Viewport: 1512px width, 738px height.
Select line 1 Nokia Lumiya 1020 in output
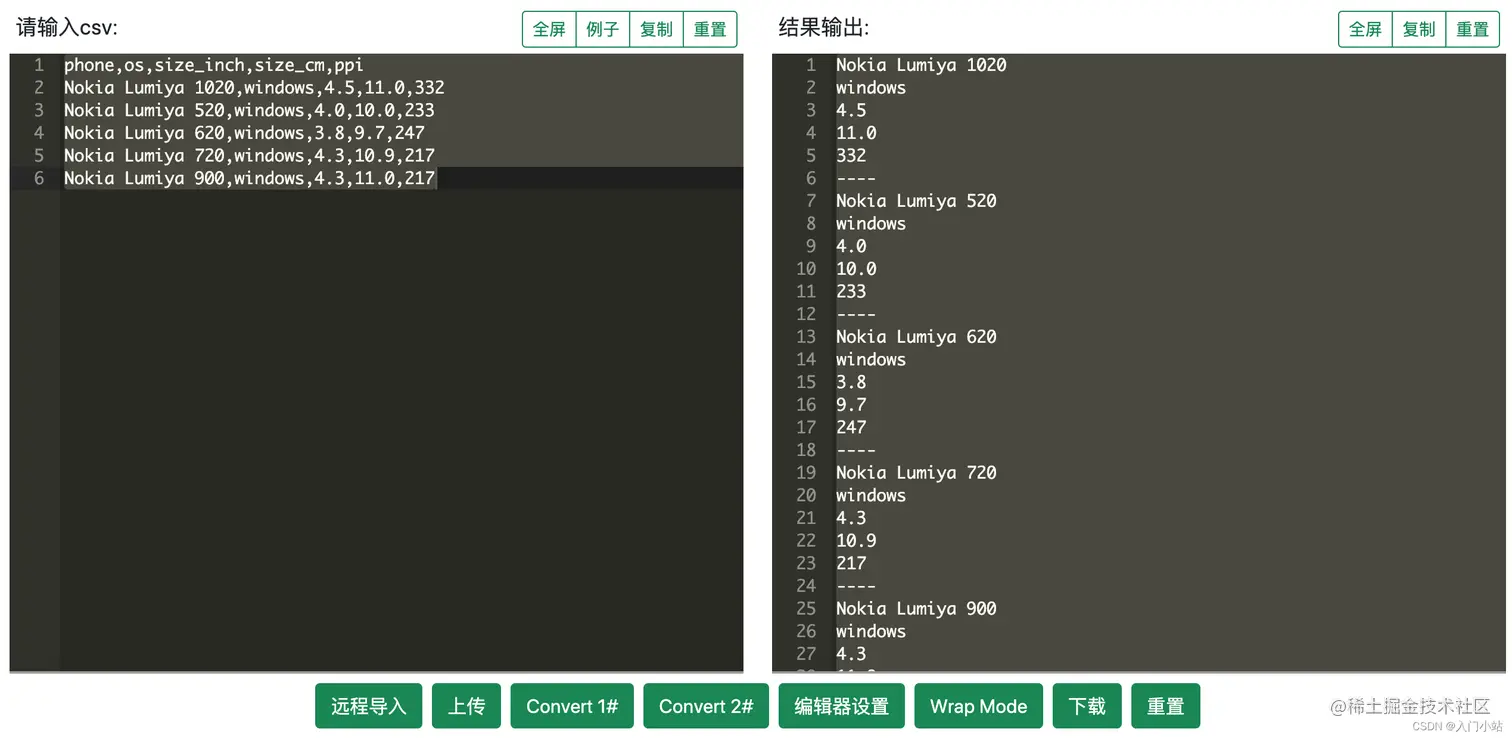click(x=920, y=64)
